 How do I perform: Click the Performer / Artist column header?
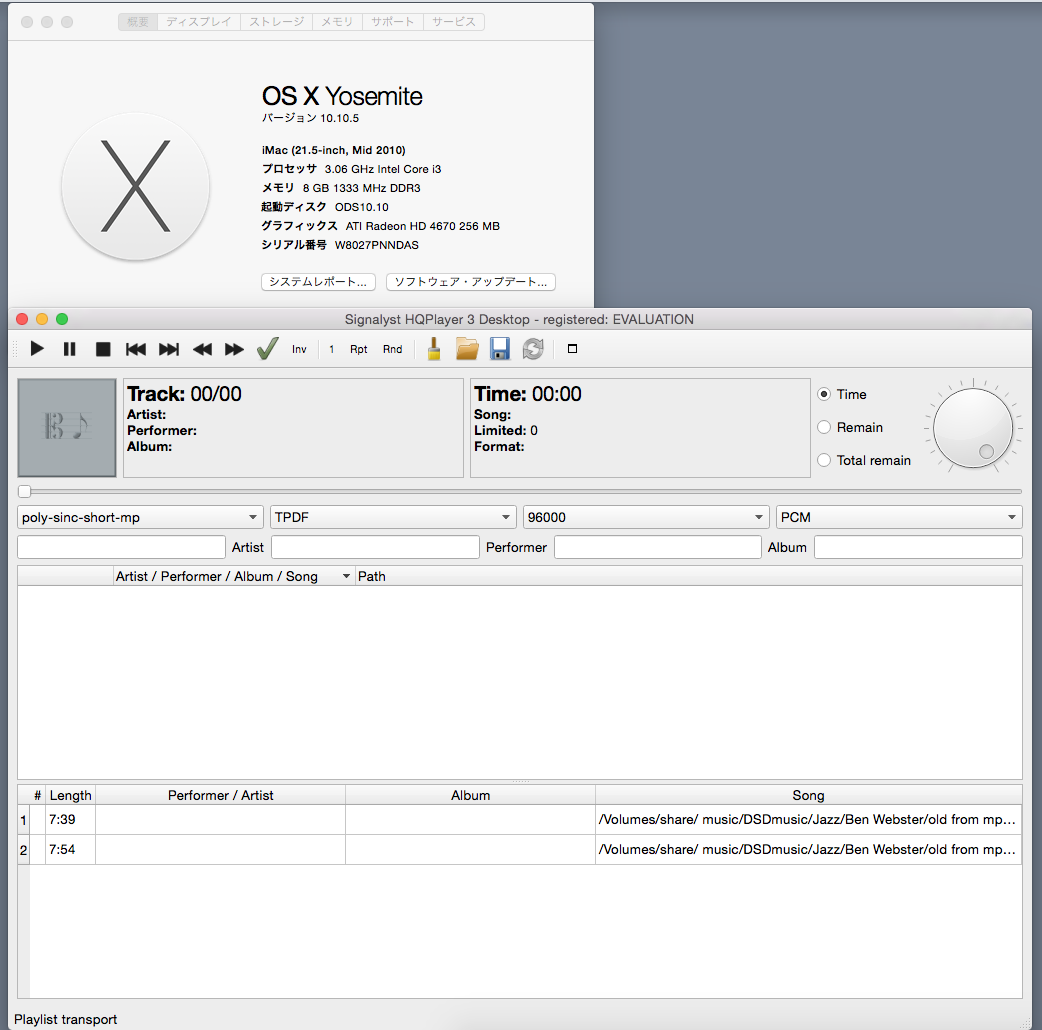[x=221, y=795]
